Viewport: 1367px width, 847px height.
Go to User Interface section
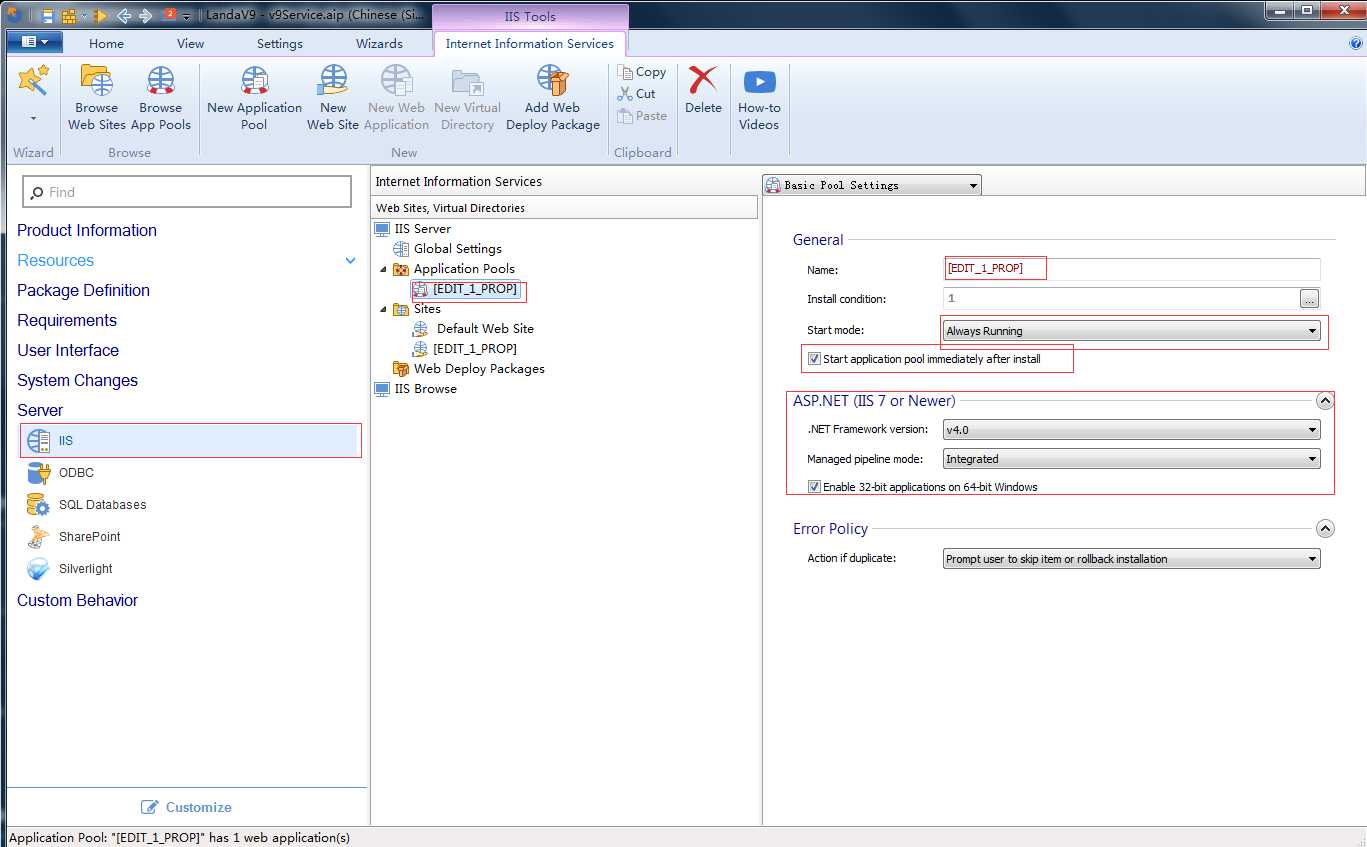pos(68,351)
